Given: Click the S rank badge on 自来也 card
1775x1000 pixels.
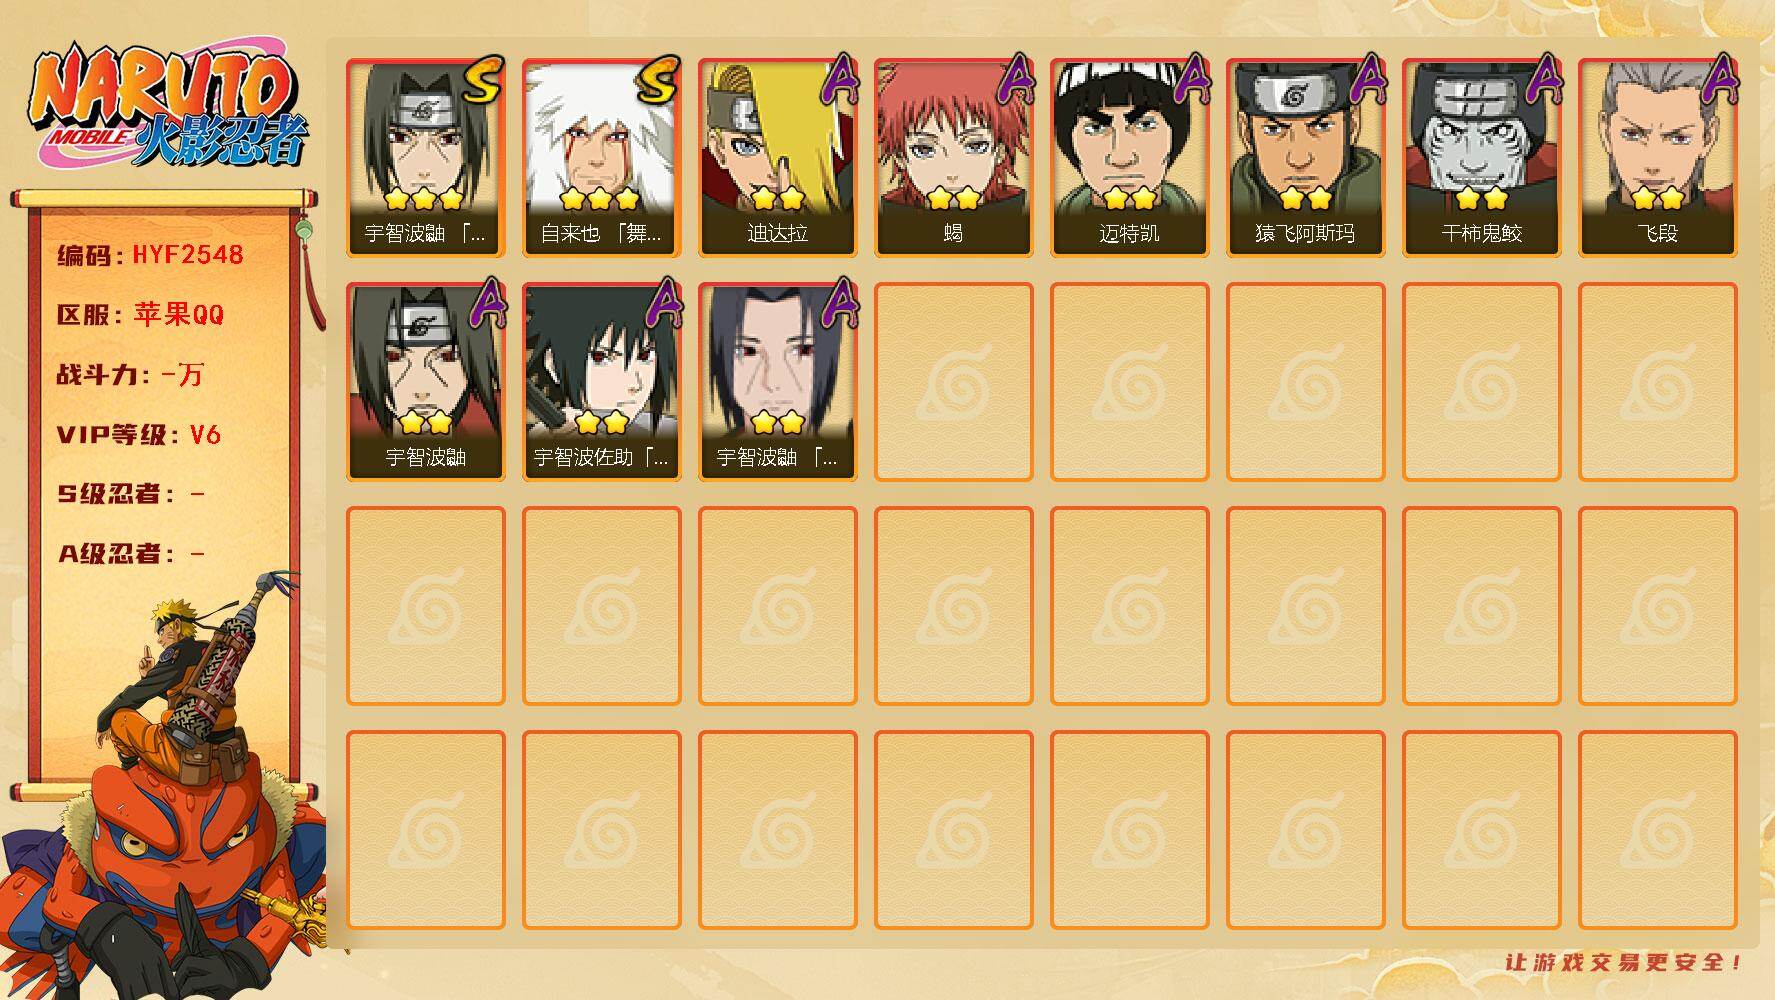Looking at the screenshot, I should click(x=657, y=81).
